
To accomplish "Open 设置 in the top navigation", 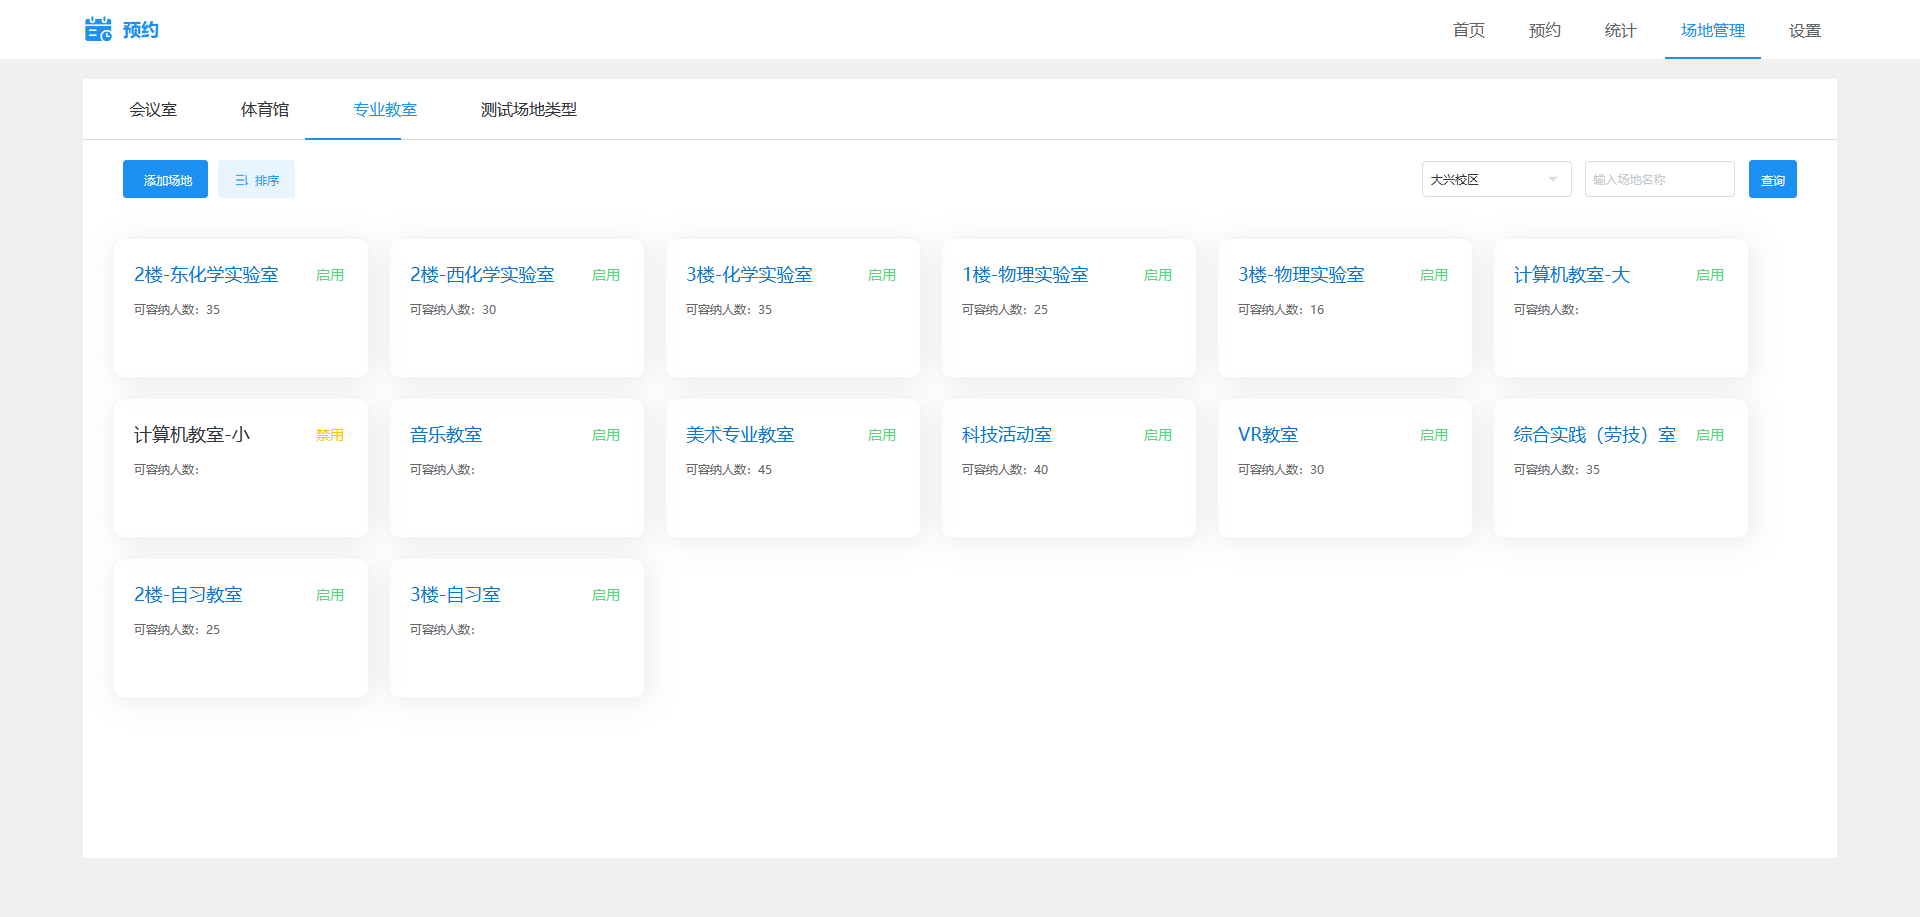I will click(1804, 31).
